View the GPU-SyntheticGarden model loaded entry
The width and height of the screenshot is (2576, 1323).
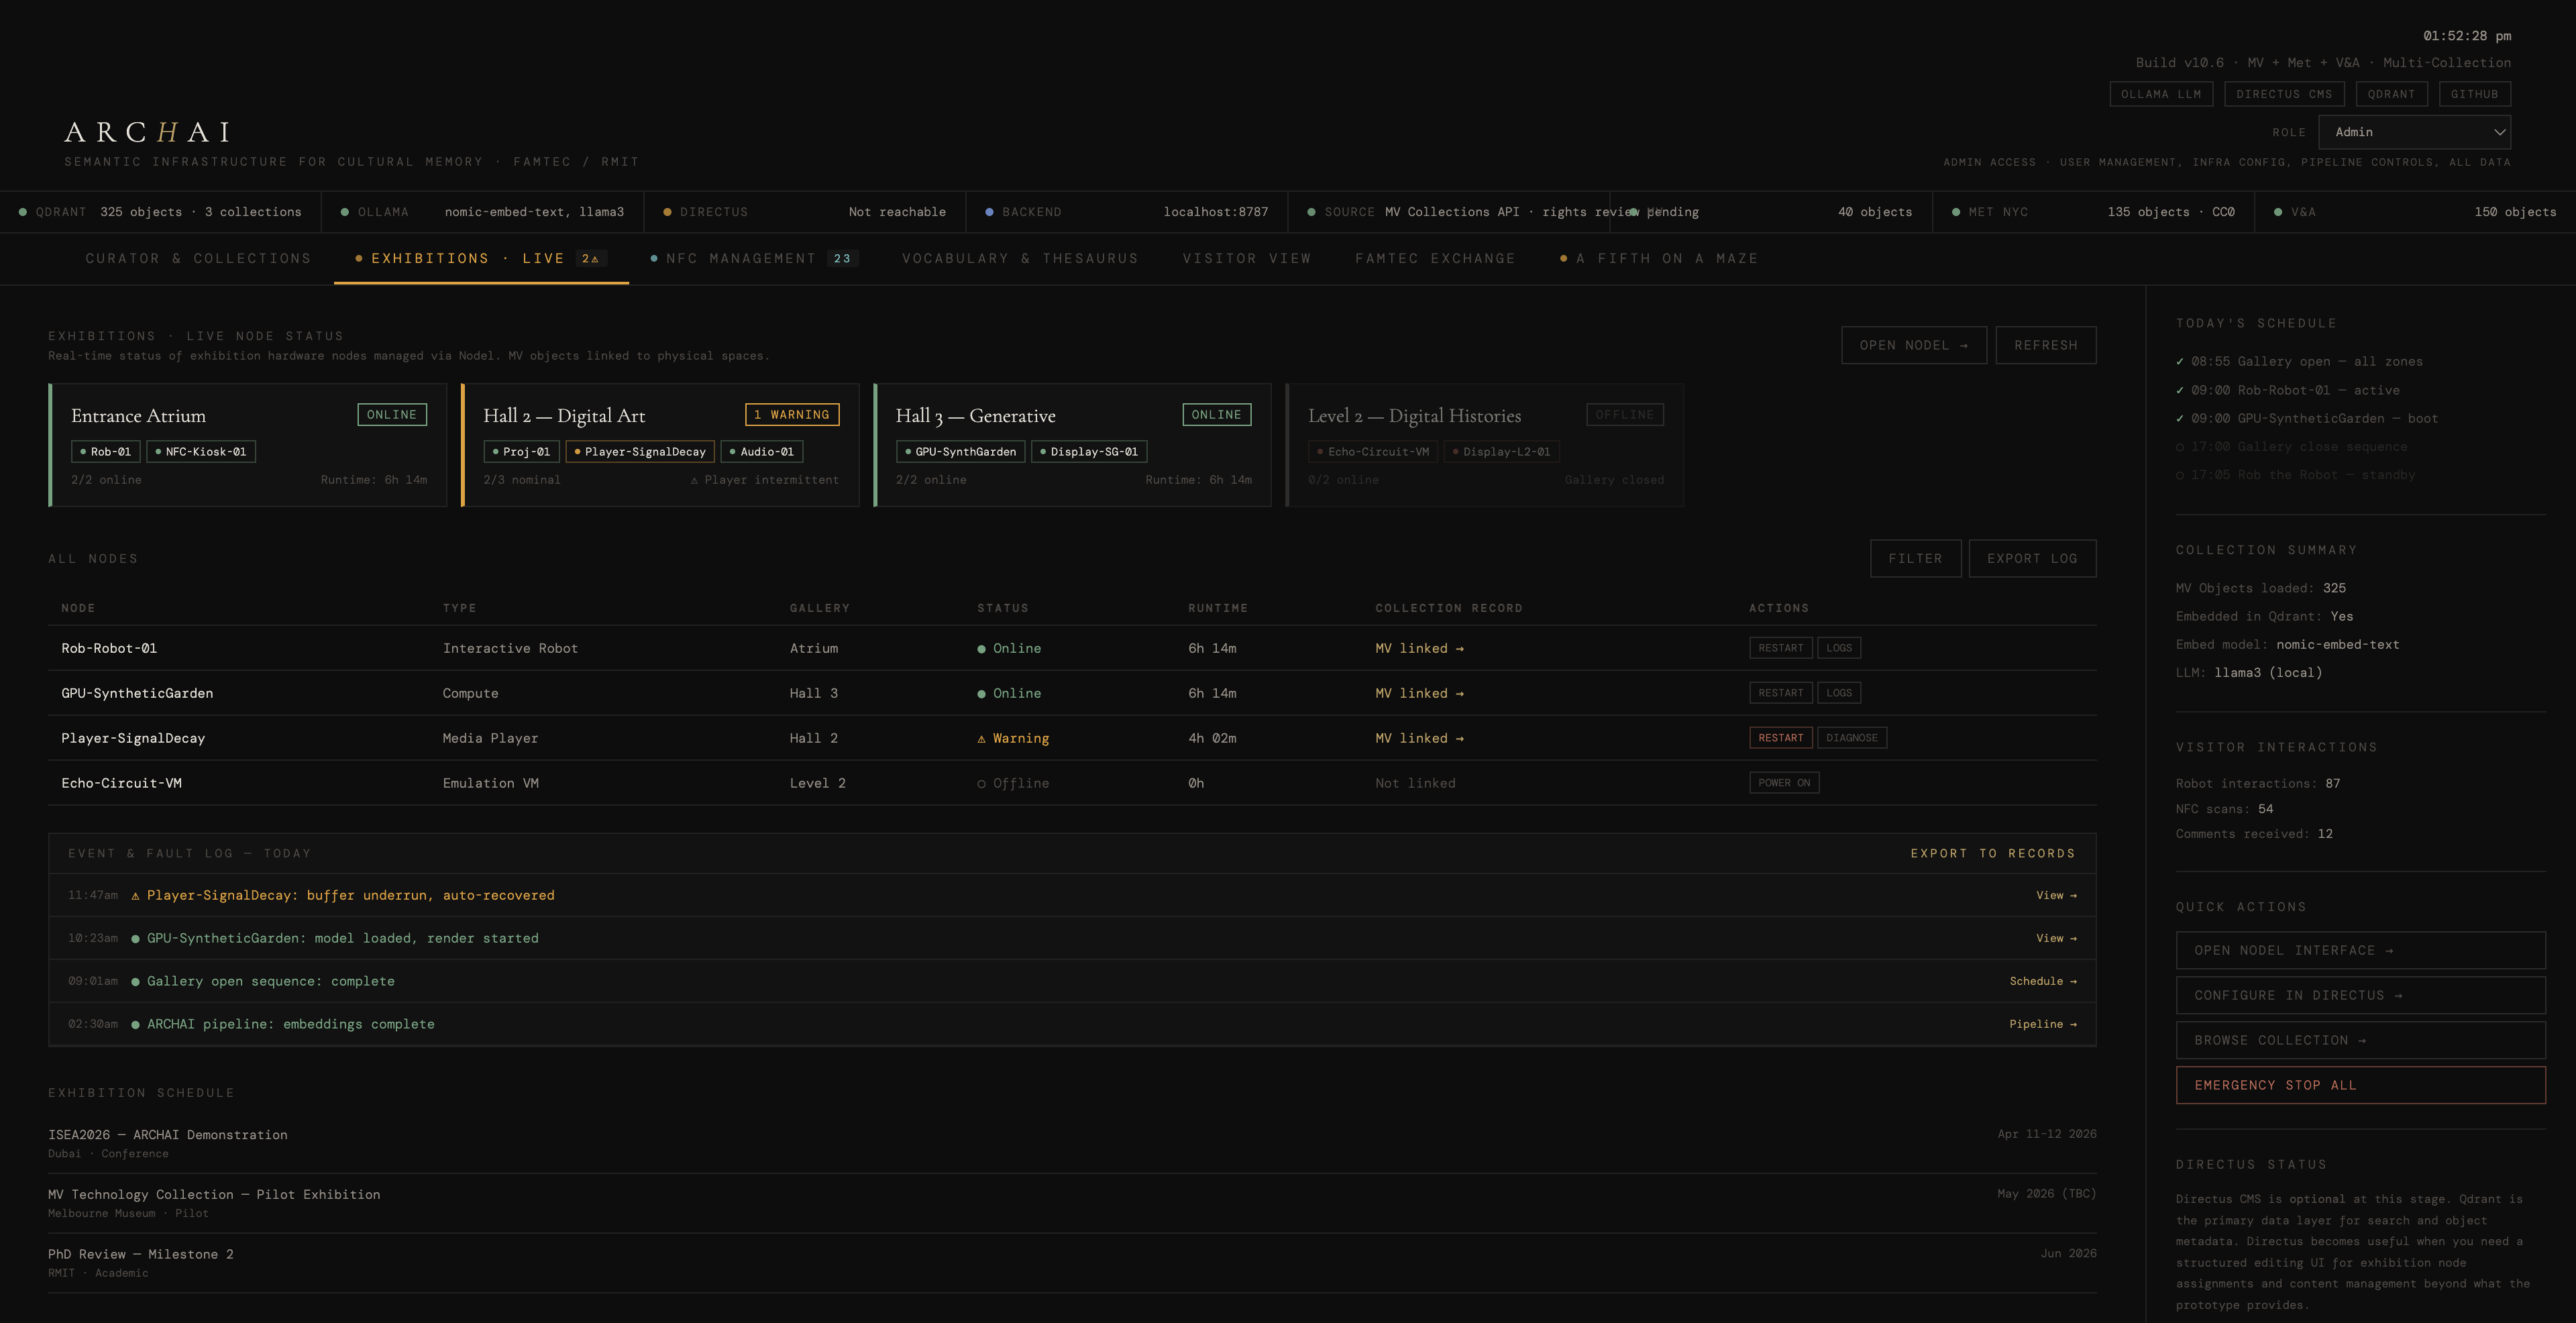coord(2055,939)
